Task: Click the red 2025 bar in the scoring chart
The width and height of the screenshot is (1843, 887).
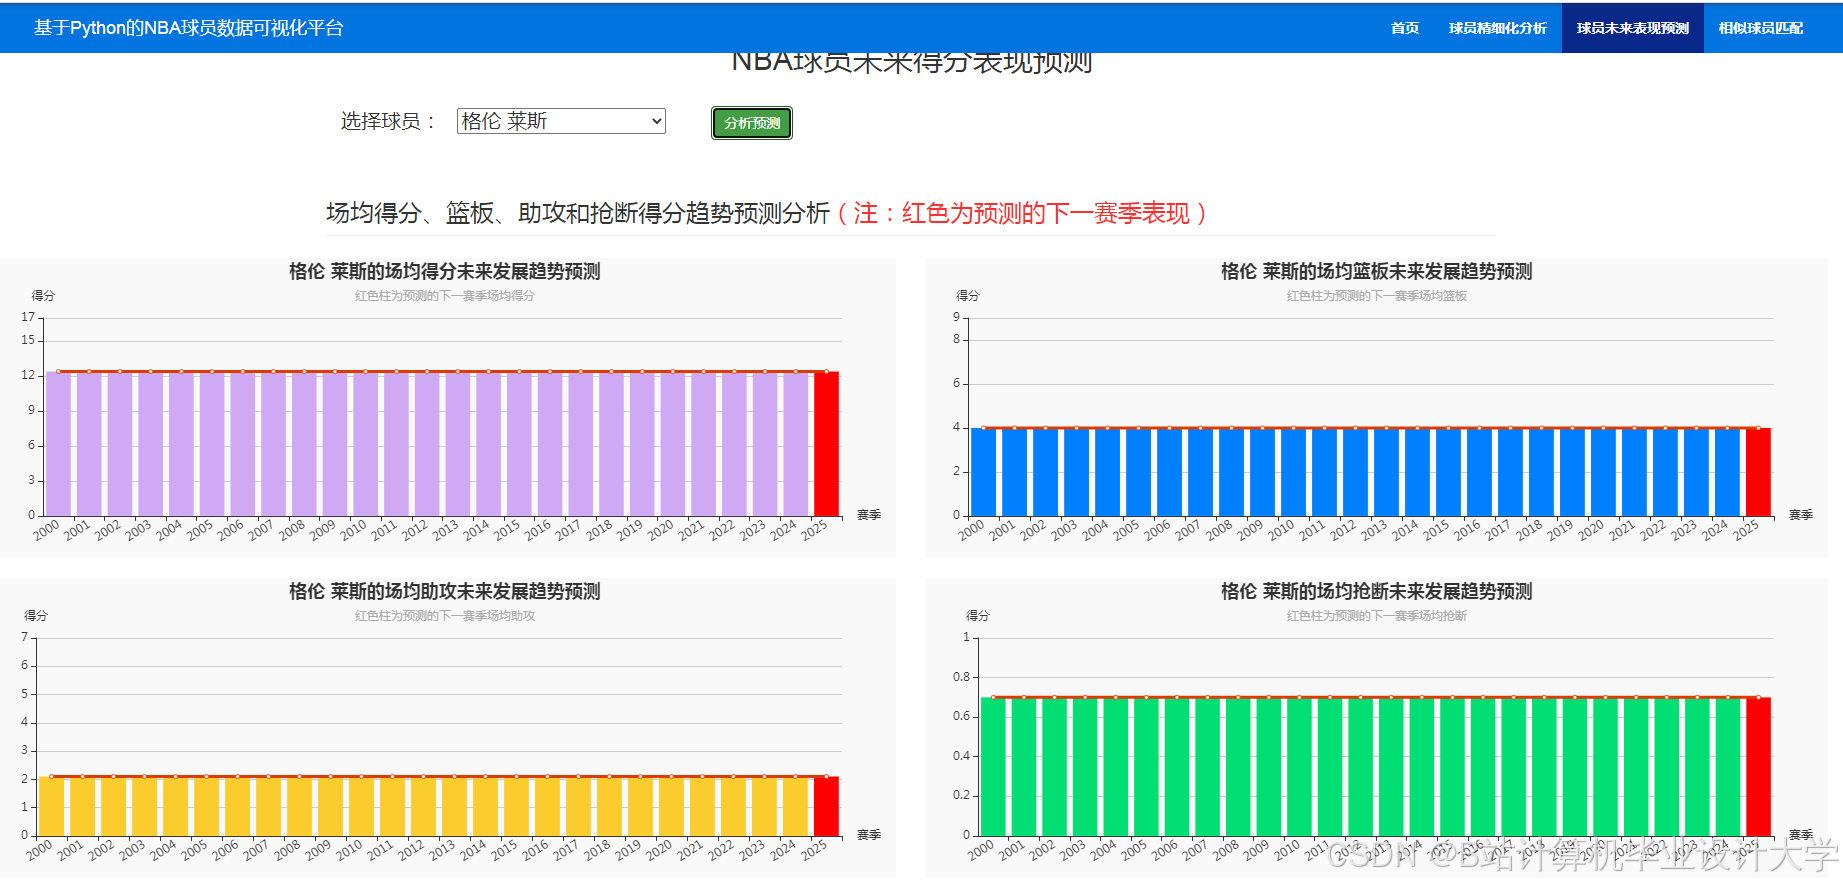Action: (826, 444)
